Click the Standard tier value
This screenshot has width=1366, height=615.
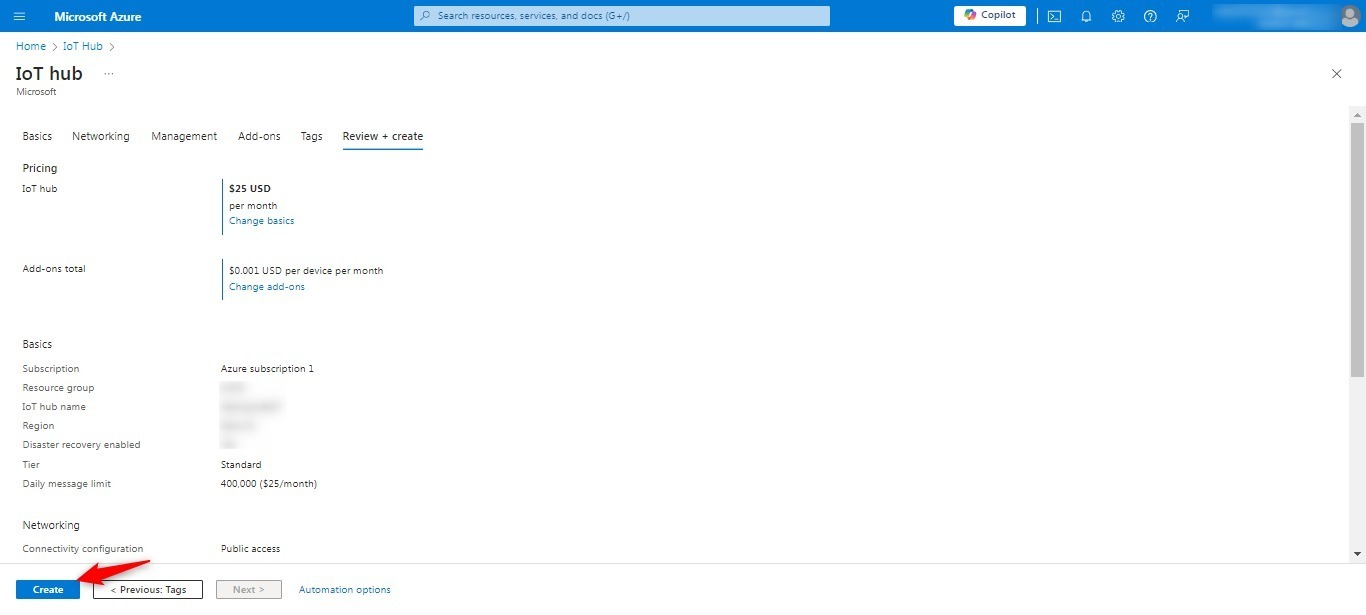[x=241, y=465]
